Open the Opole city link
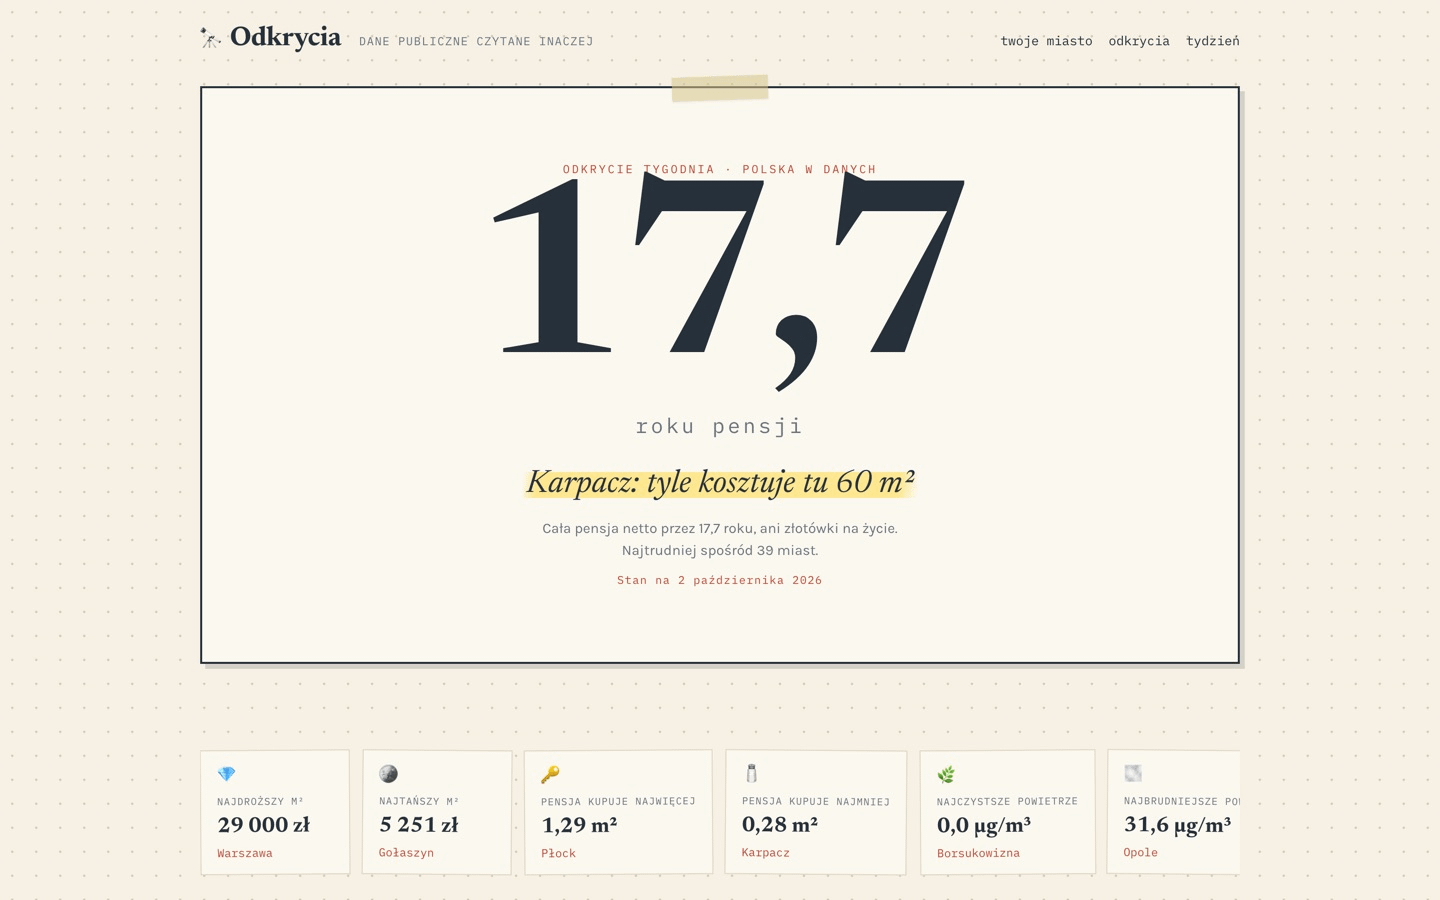The width and height of the screenshot is (1440, 900). 1141,853
